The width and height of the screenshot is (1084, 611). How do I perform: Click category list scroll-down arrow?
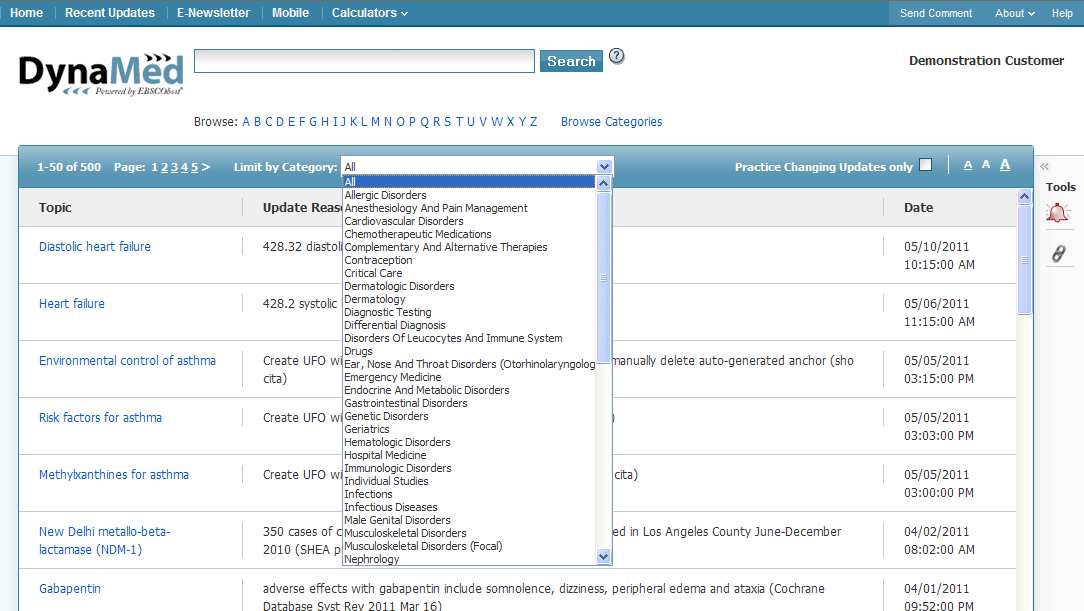(x=604, y=556)
